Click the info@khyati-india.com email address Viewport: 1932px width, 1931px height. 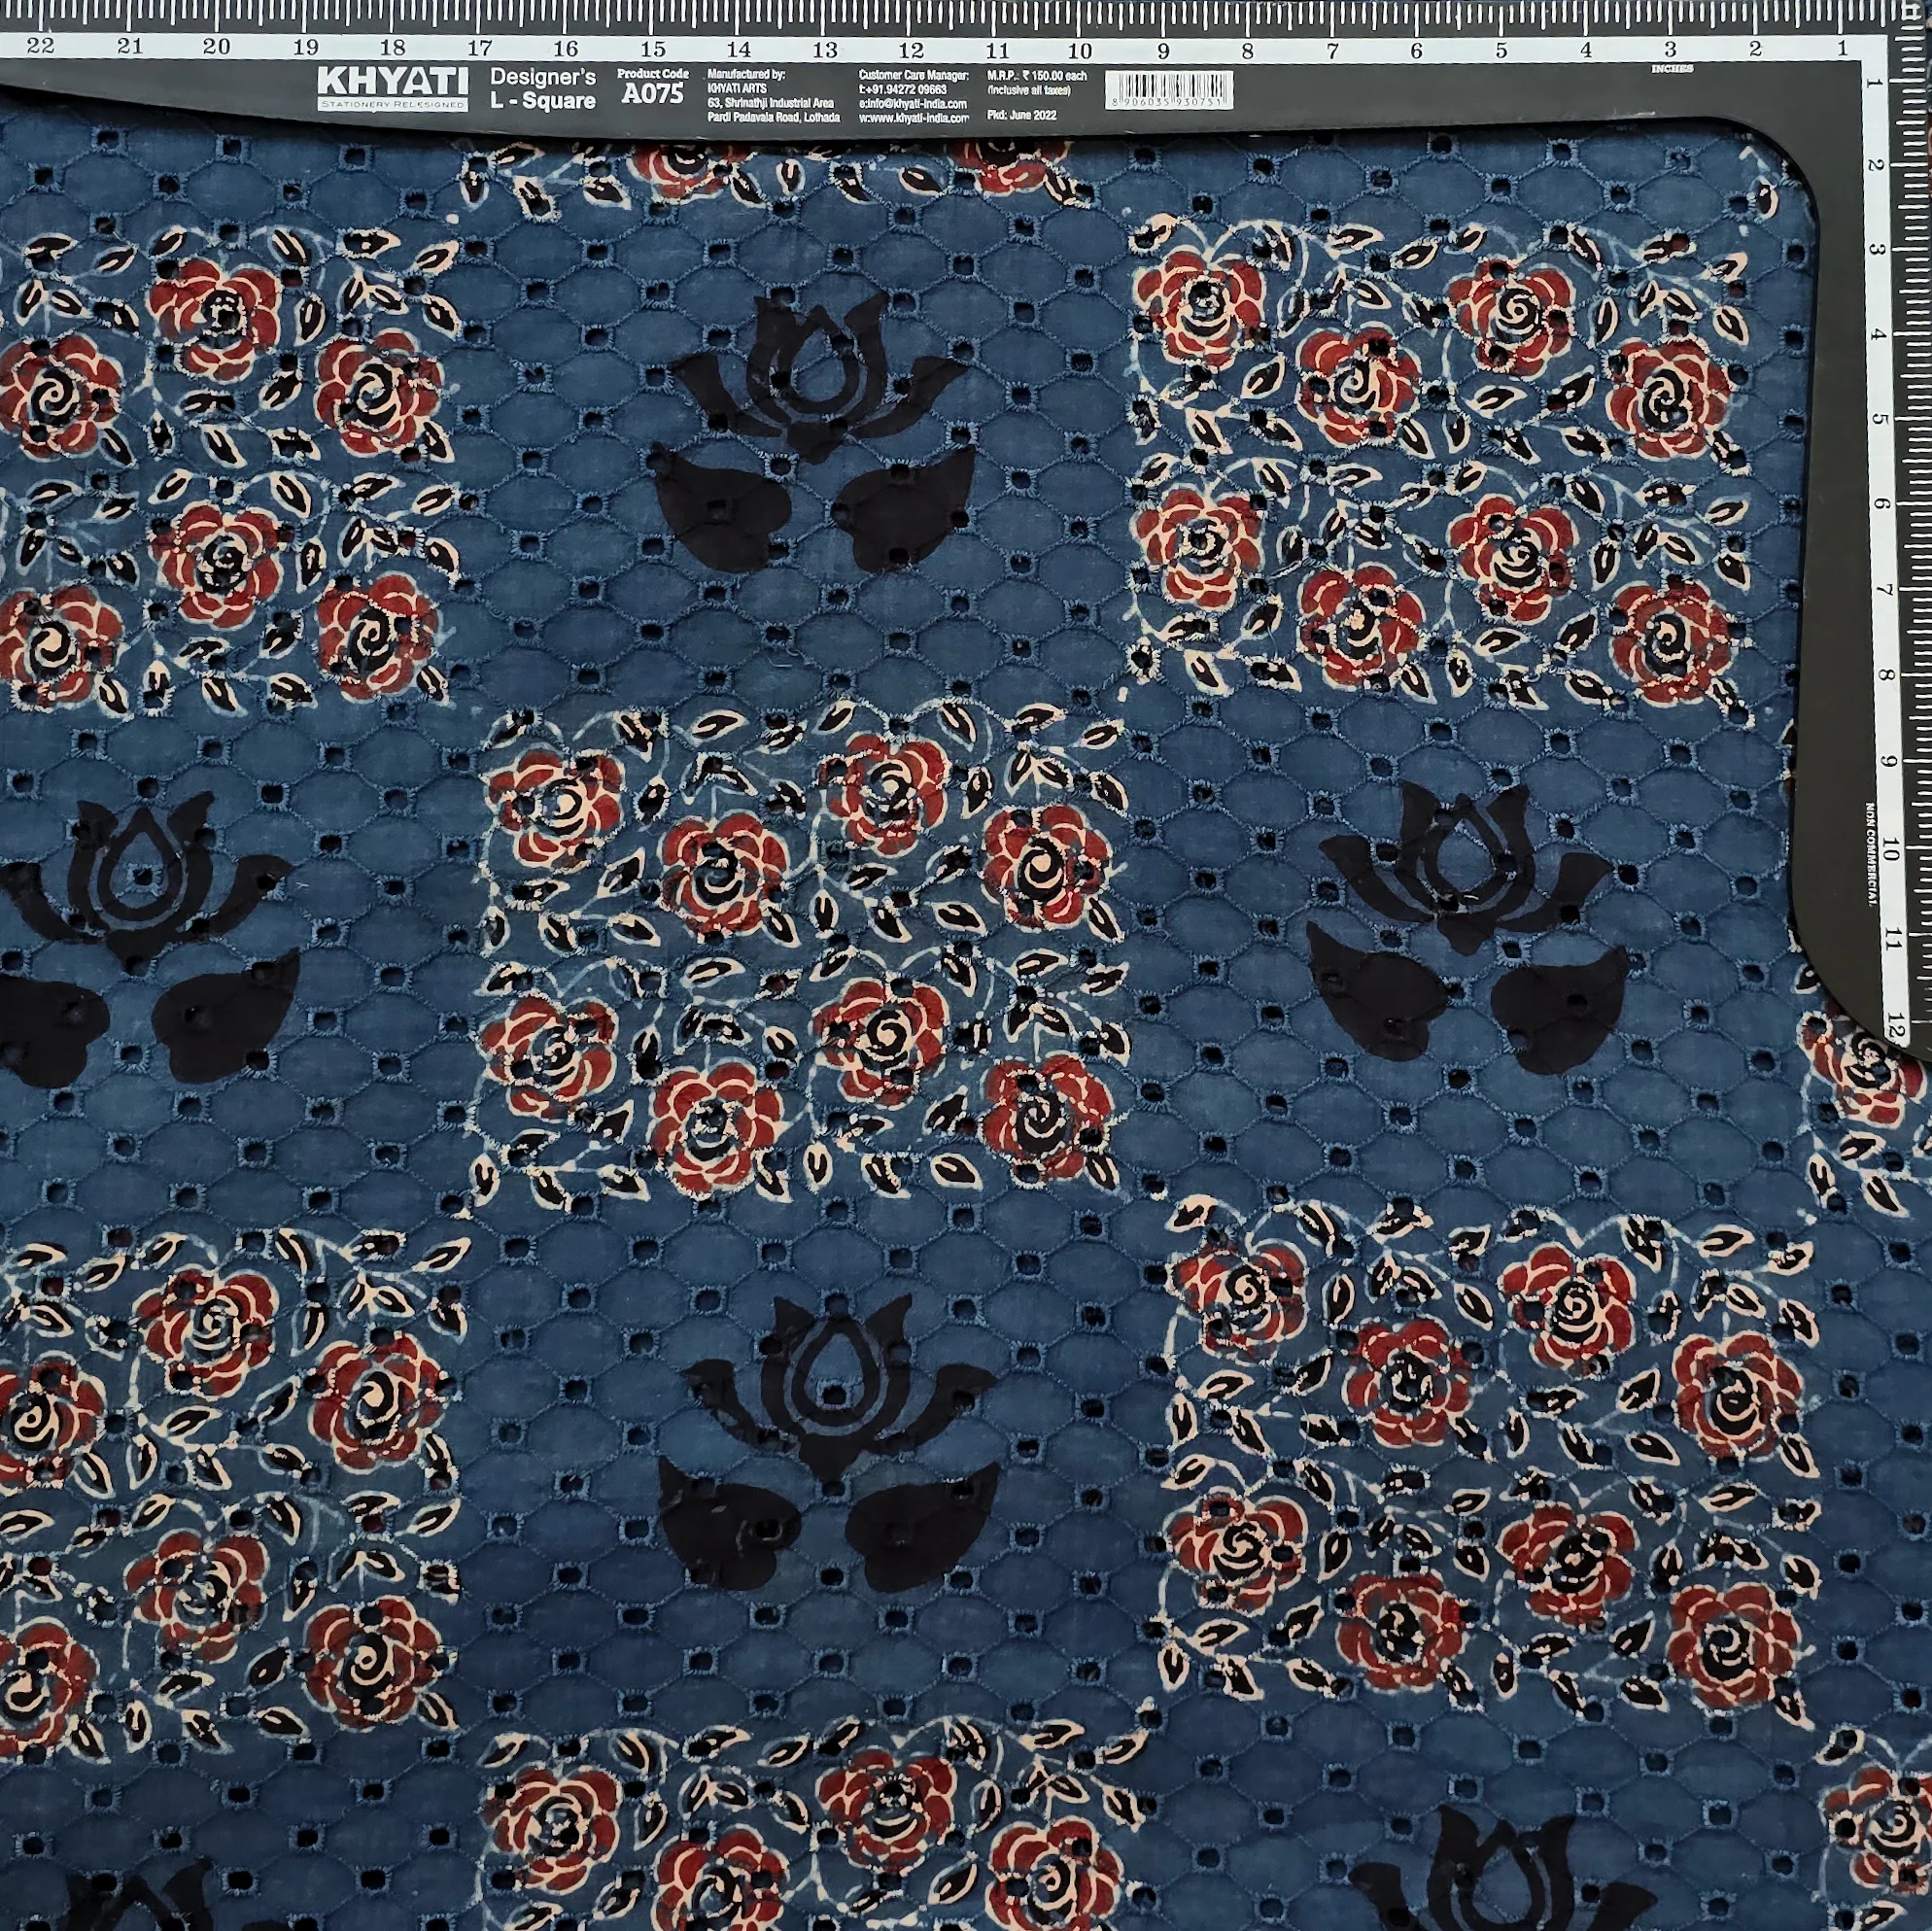913,104
